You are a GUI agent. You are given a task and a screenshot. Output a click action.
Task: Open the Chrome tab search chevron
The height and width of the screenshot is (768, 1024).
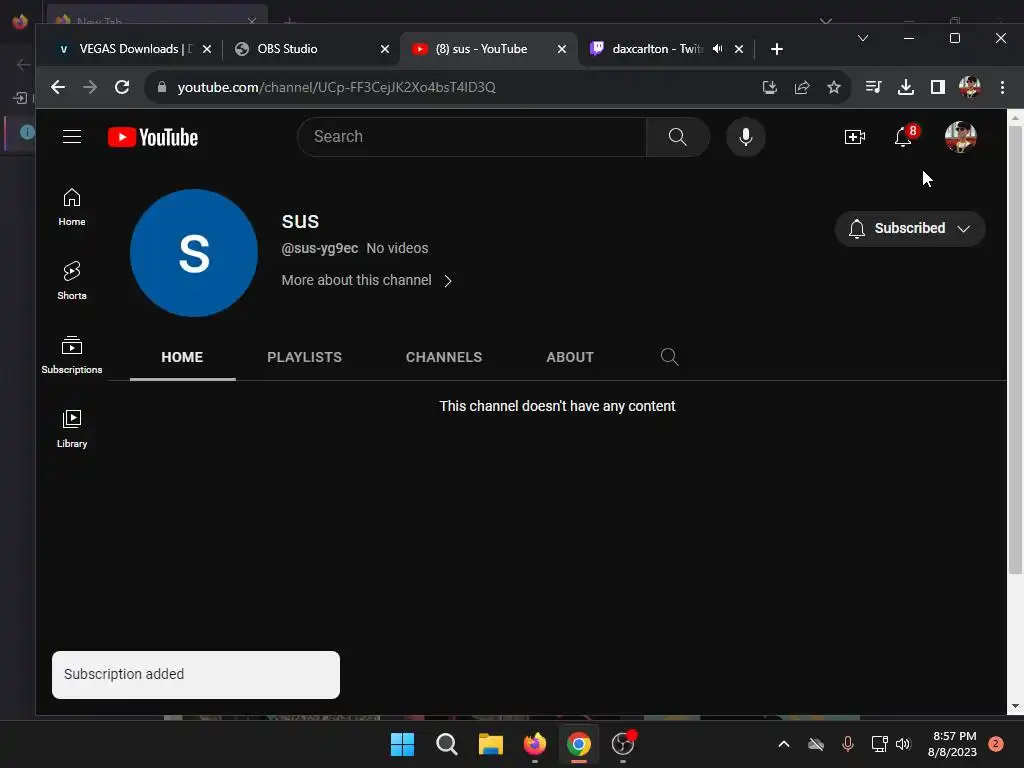[863, 38]
